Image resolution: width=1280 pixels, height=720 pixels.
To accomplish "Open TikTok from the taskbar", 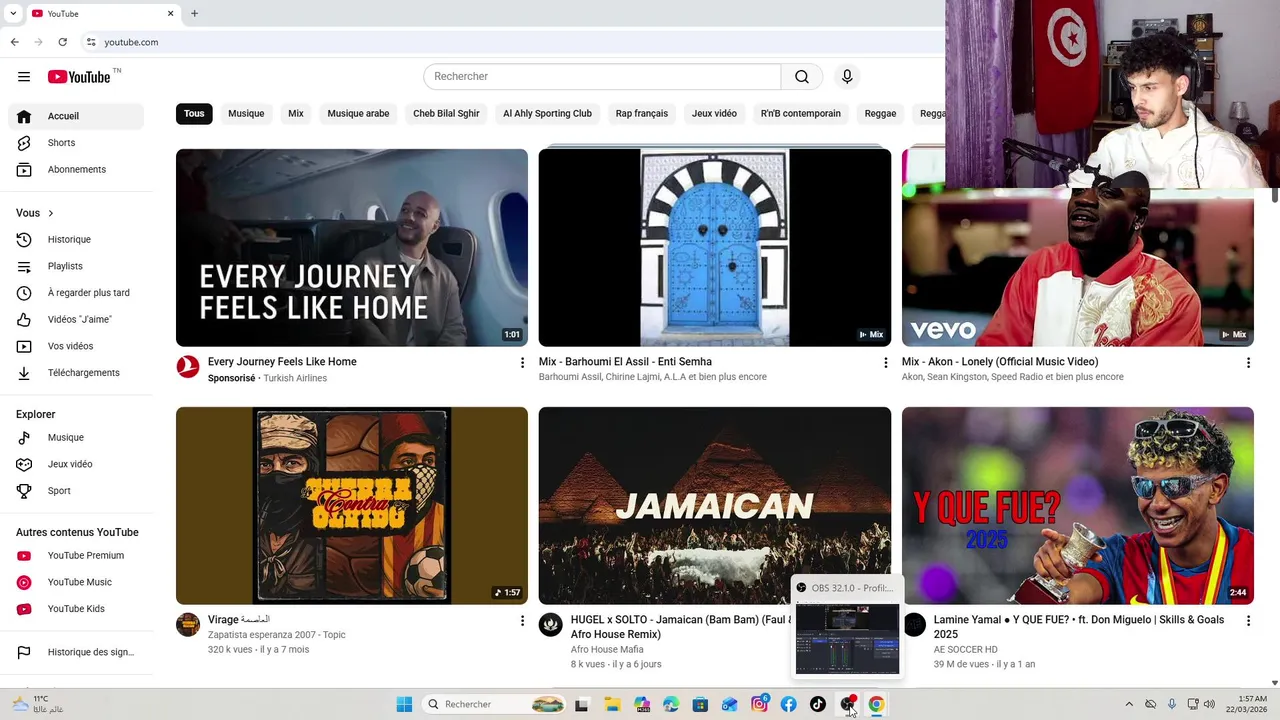I will click(x=818, y=705).
